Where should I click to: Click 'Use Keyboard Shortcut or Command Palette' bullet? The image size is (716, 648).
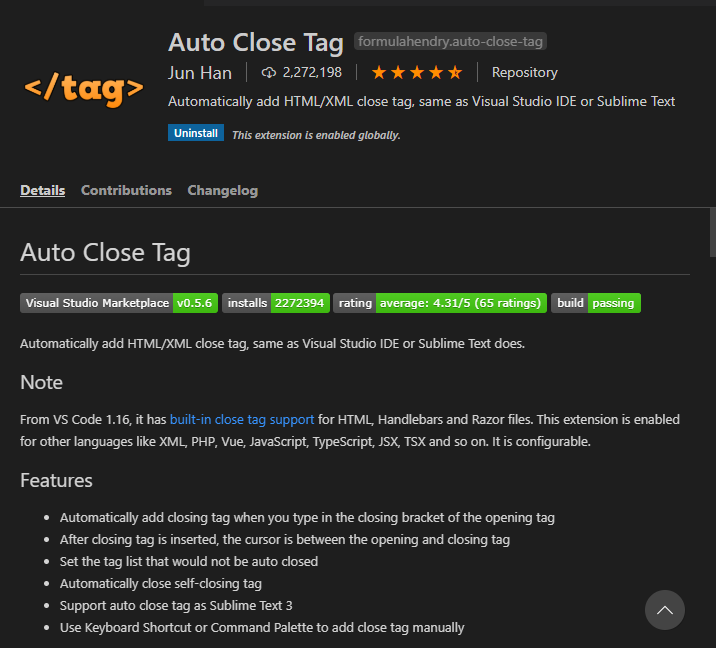[262, 627]
